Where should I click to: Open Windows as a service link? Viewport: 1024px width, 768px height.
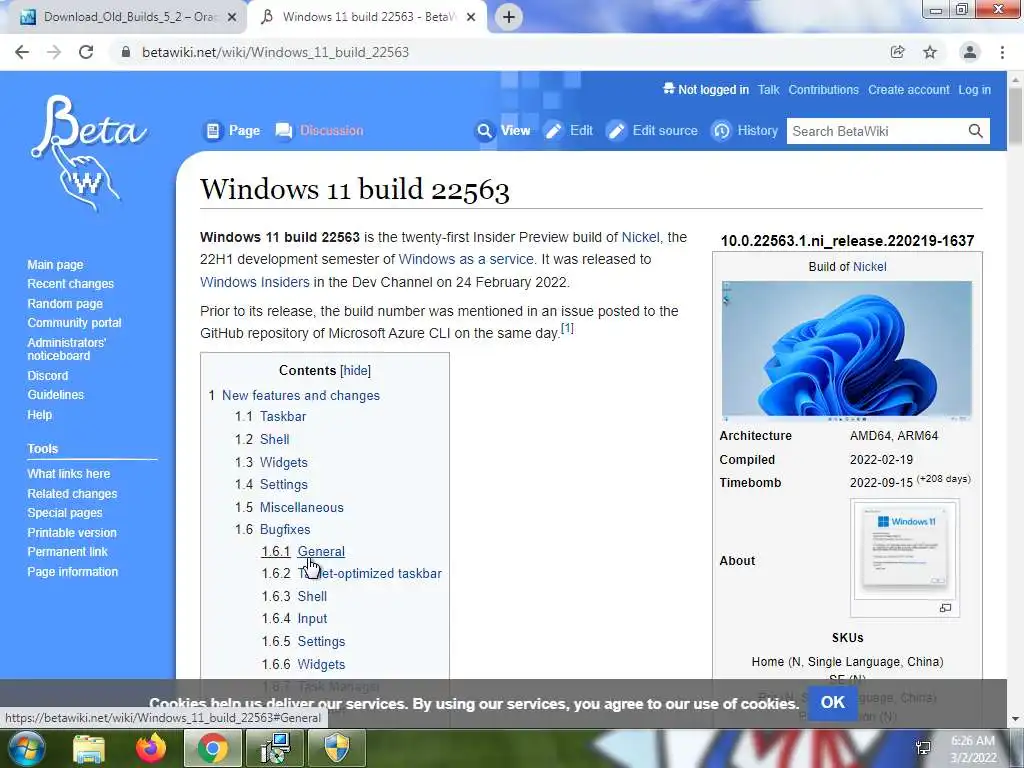pyautogui.click(x=466, y=259)
